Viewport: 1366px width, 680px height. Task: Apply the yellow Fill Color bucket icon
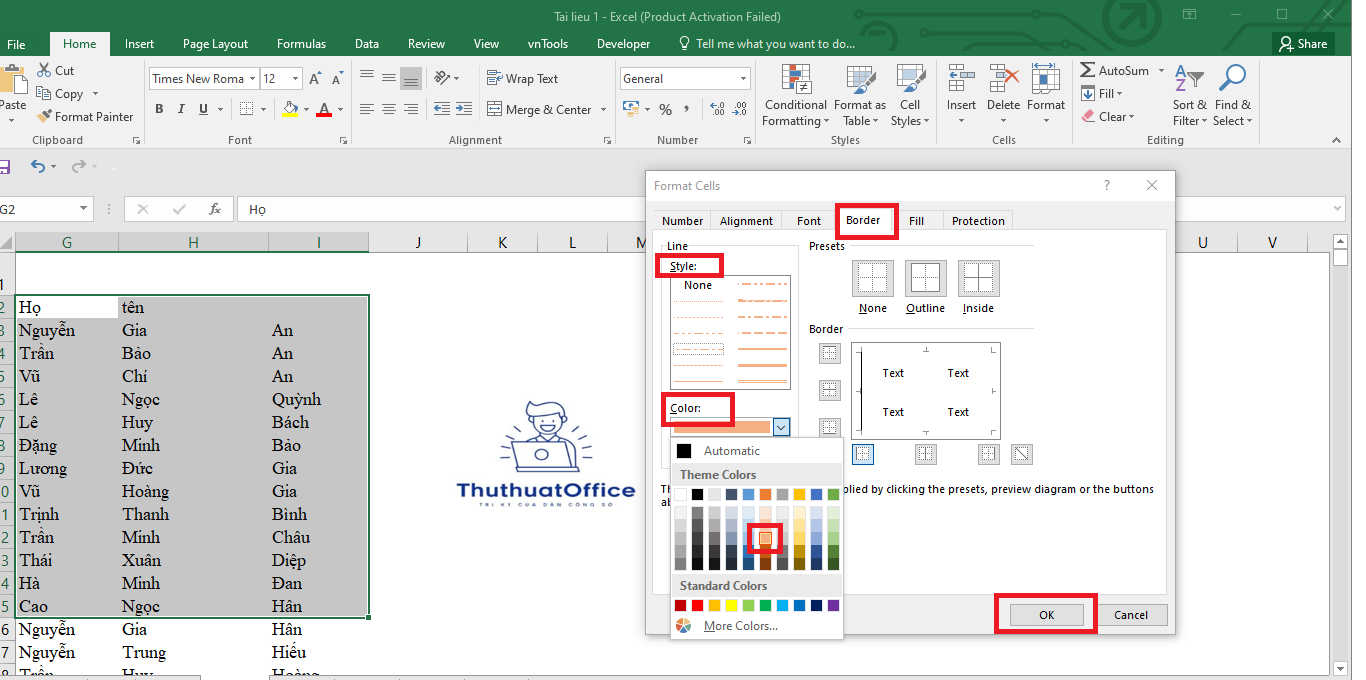point(290,109)
